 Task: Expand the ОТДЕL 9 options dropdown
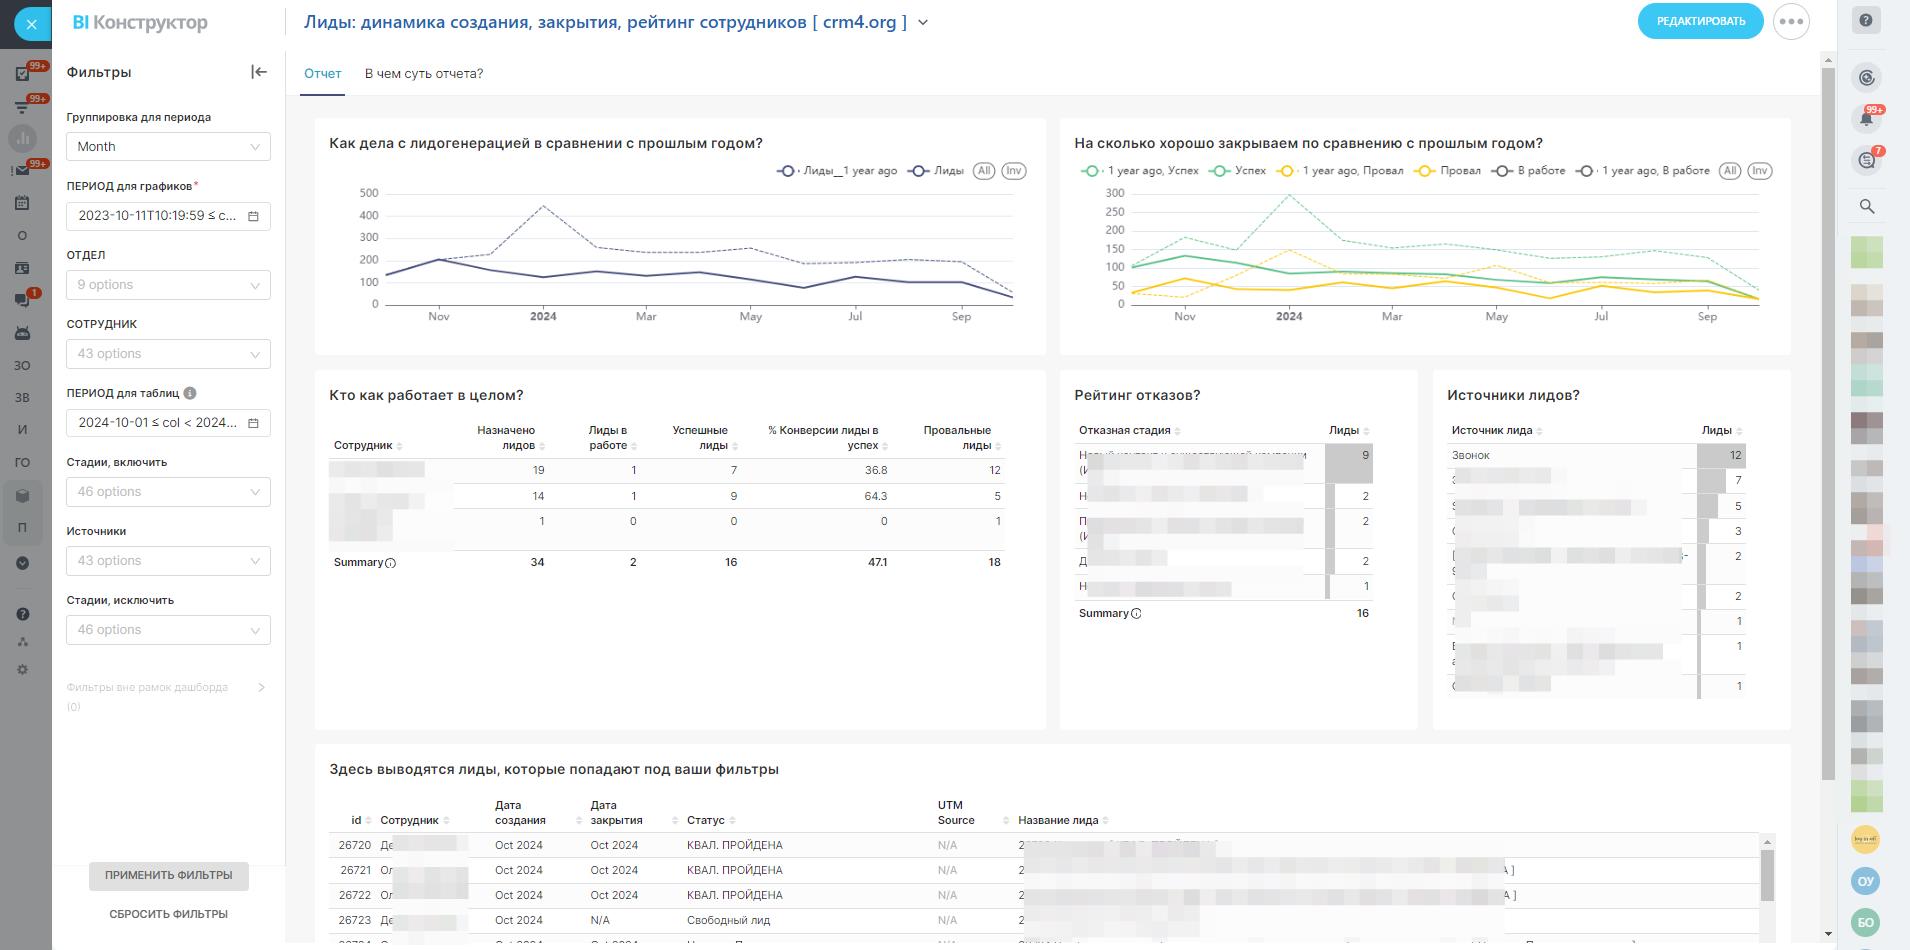[168, 285]
